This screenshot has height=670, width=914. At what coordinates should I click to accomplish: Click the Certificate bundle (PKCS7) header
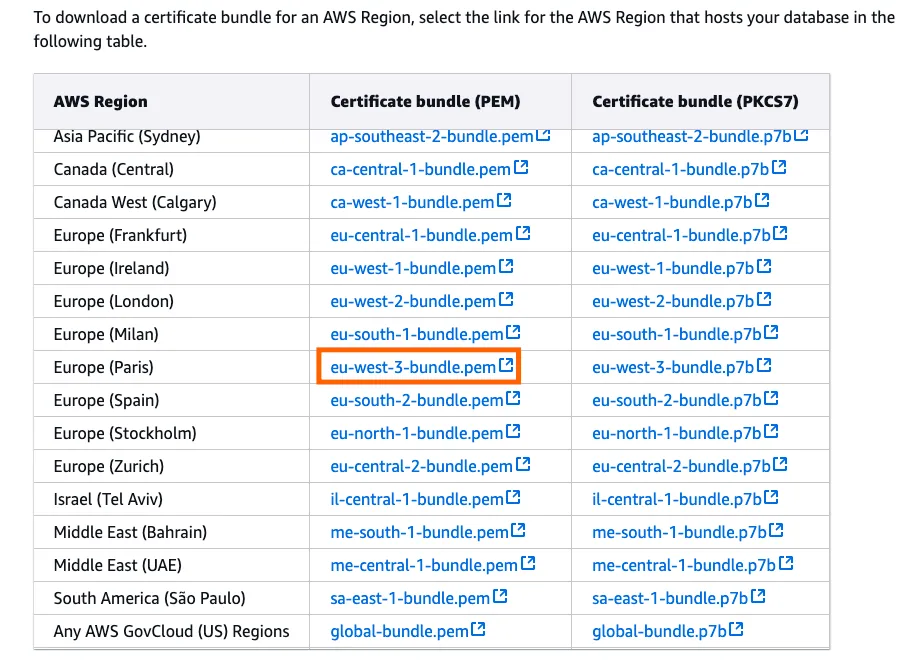coord(701,101)
